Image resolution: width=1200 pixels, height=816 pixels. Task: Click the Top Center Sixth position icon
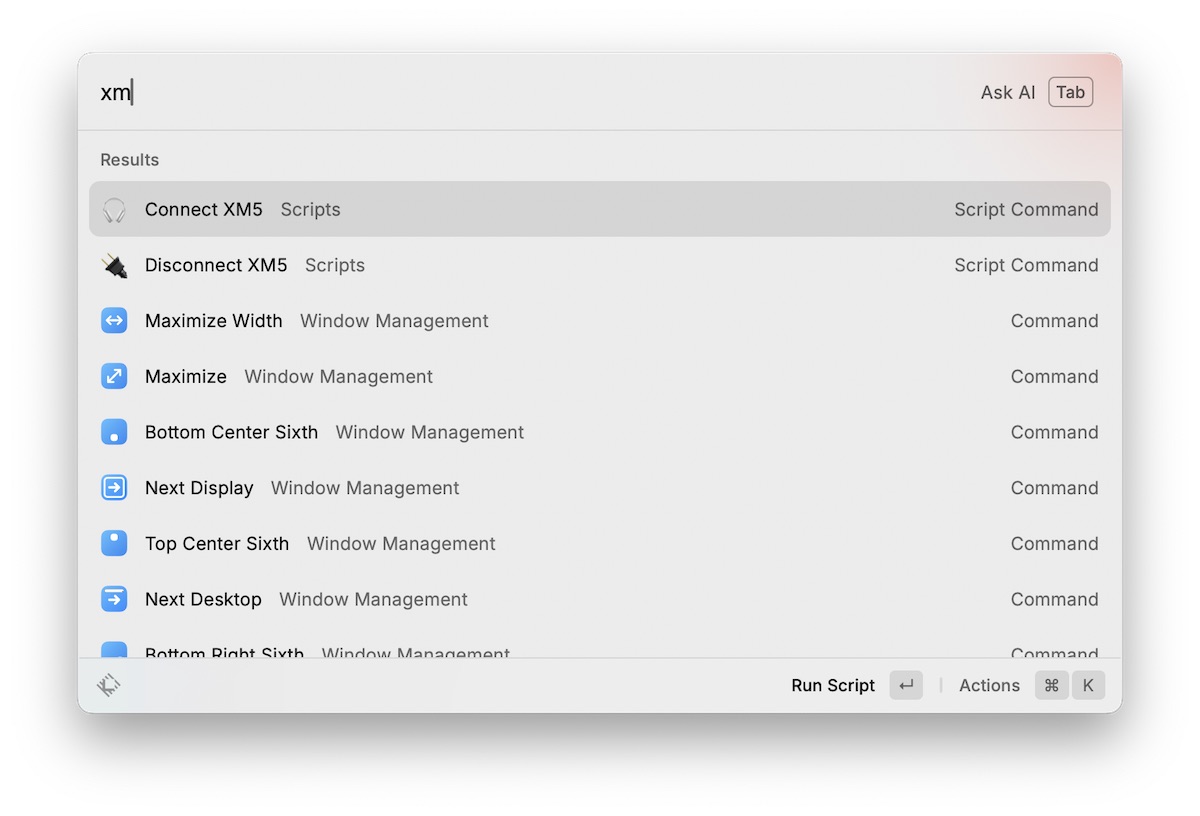[x=114, y=543]
